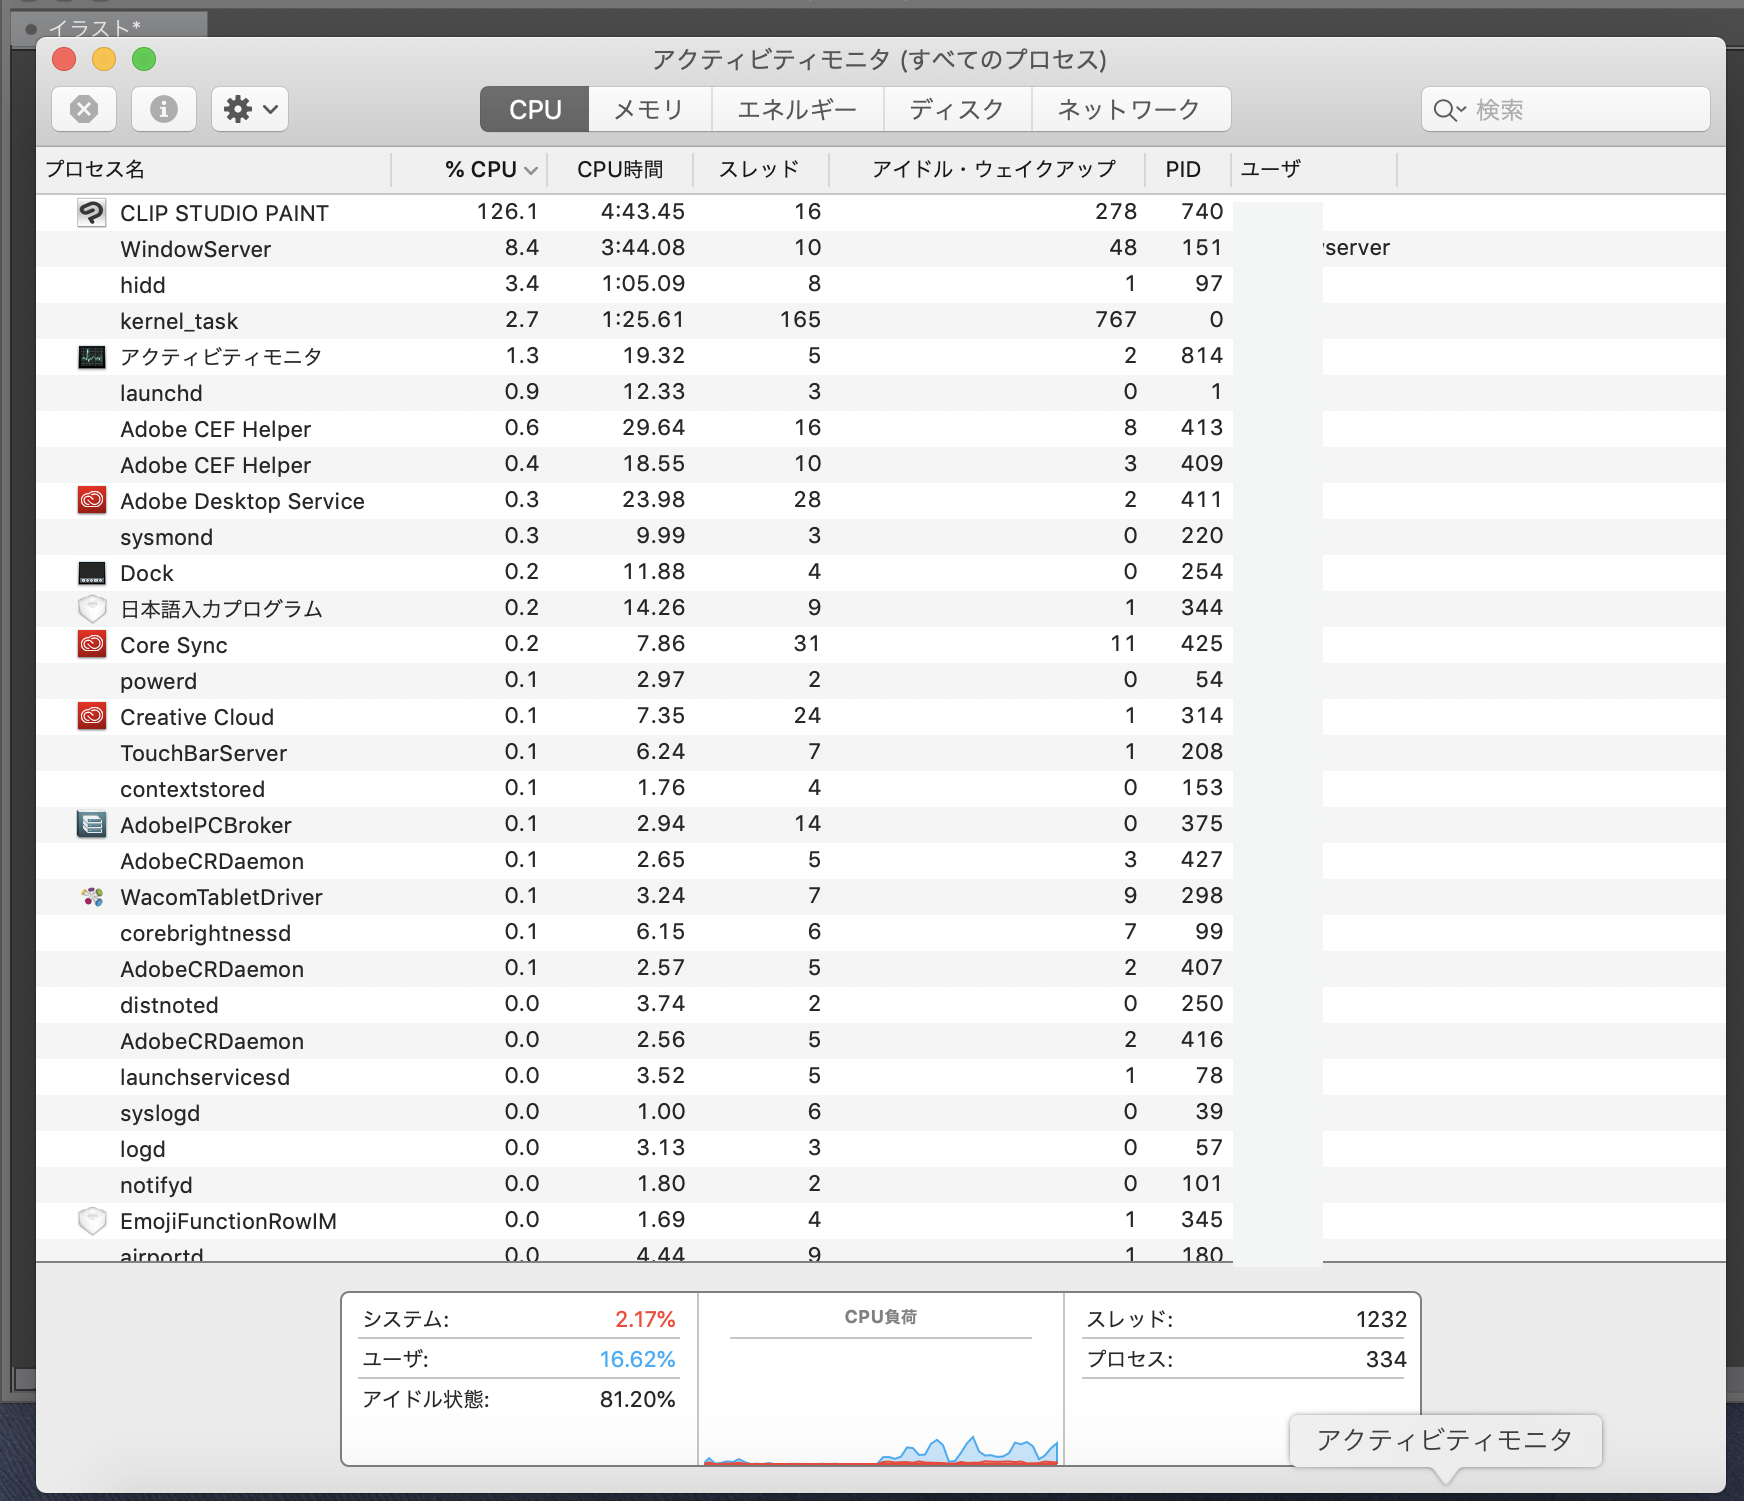This screenshot has height=1501, width=1744.
Task: Select the hidd process name
Action: (x=143, y=285)
